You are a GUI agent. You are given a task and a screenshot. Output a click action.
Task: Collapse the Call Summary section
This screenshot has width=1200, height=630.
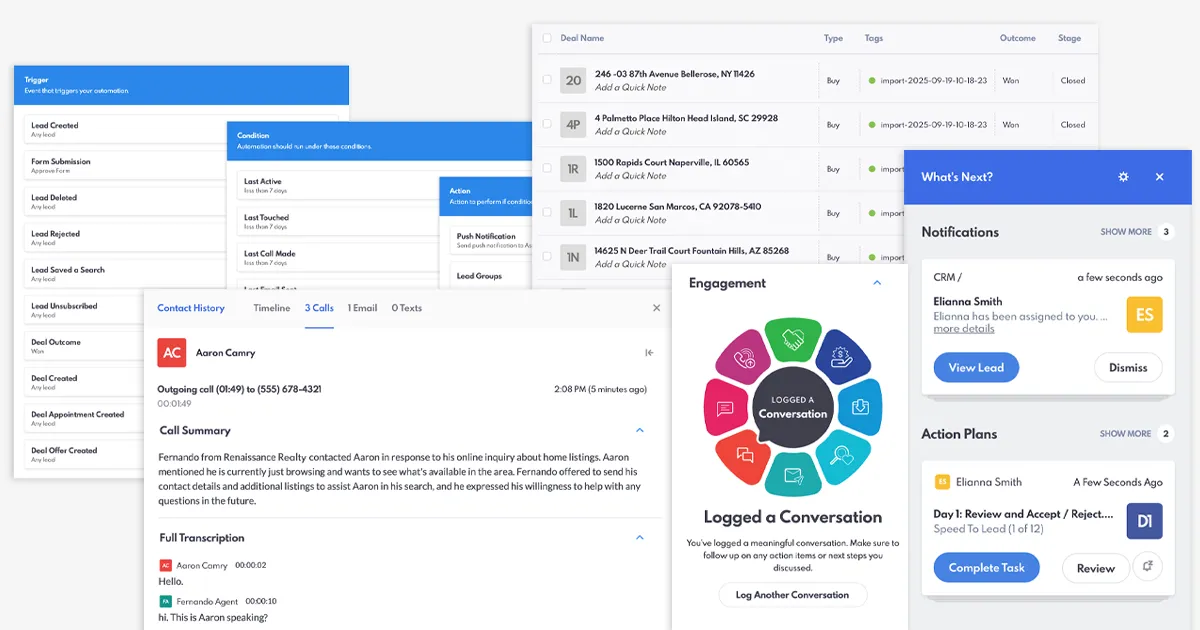tap(640, 430)
